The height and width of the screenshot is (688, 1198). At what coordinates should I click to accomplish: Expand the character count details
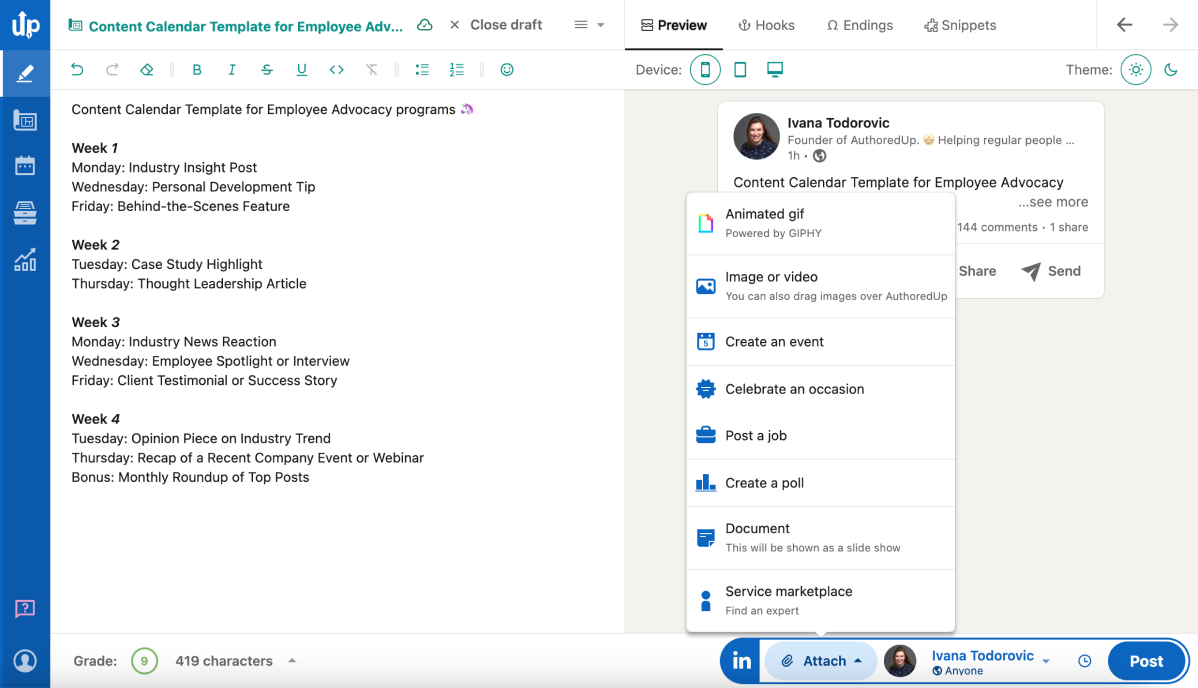pos(291,660)
